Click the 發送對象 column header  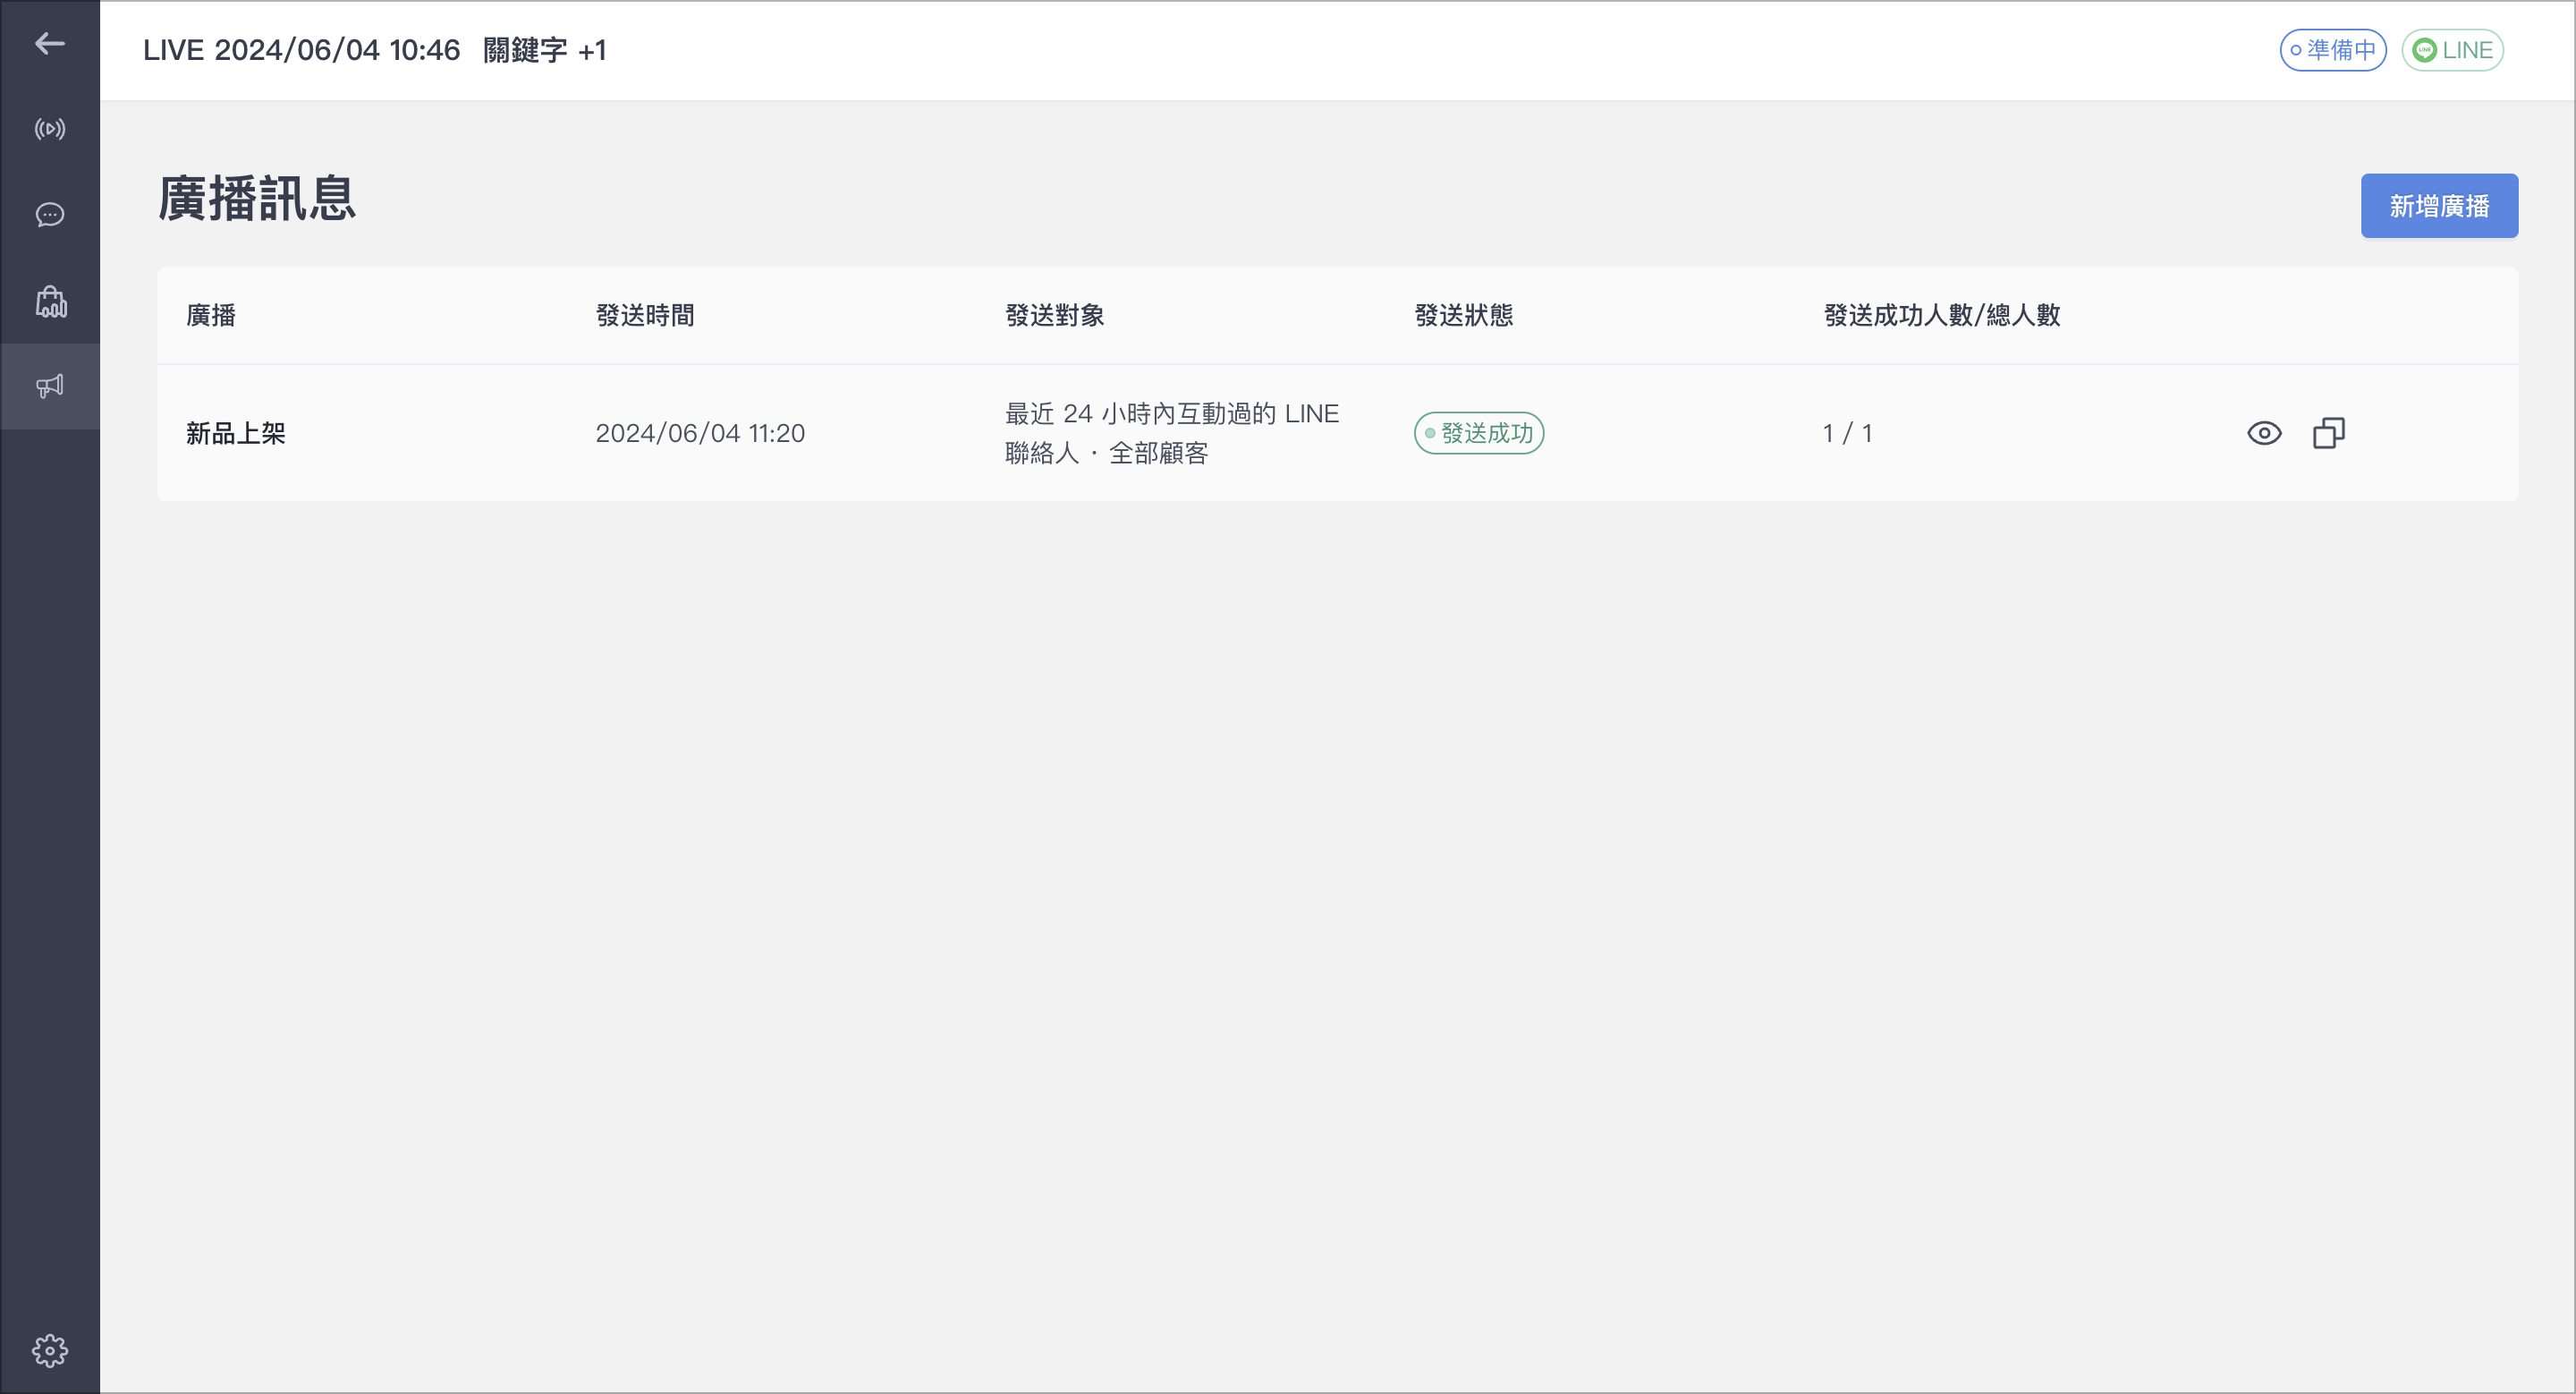[1055, 315]
